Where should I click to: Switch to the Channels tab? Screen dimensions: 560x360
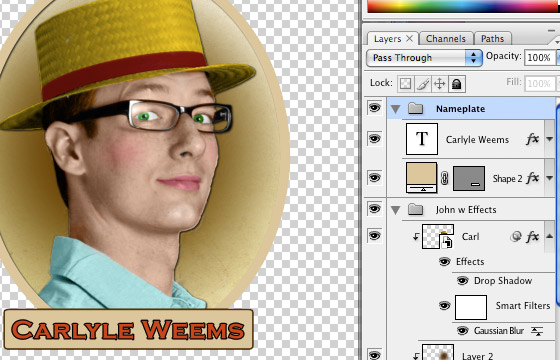pyautogui.click(x=446, y=39)
